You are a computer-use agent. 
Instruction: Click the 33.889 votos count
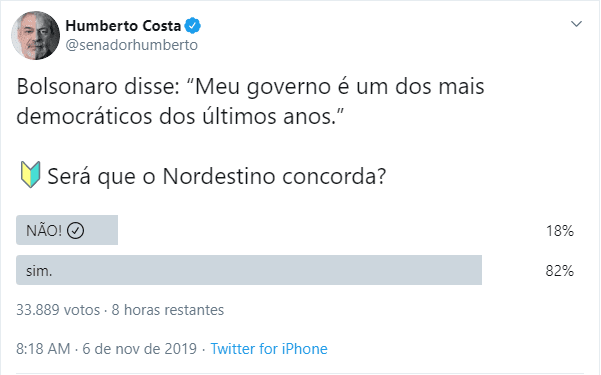click(x=58, y=310)
